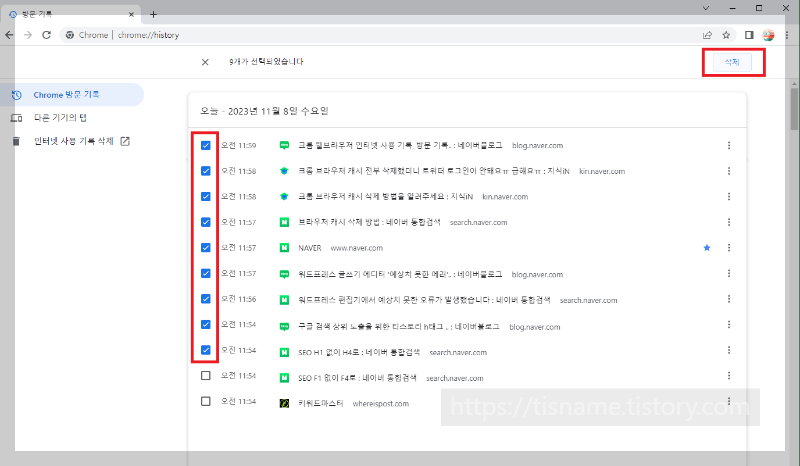
Task: Open more actions for SEO H1 없이 H4로 entry
Action: [x=729, y=350]
